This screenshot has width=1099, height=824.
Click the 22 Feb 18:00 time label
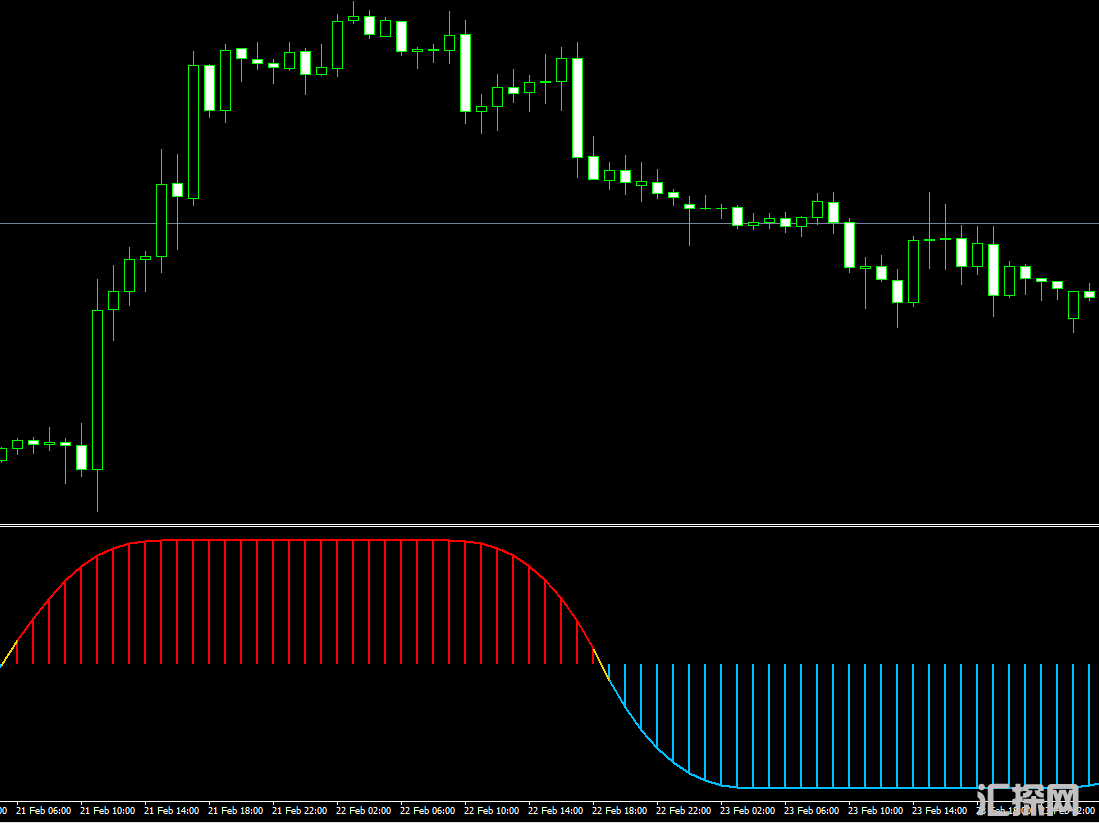(620, 811)
